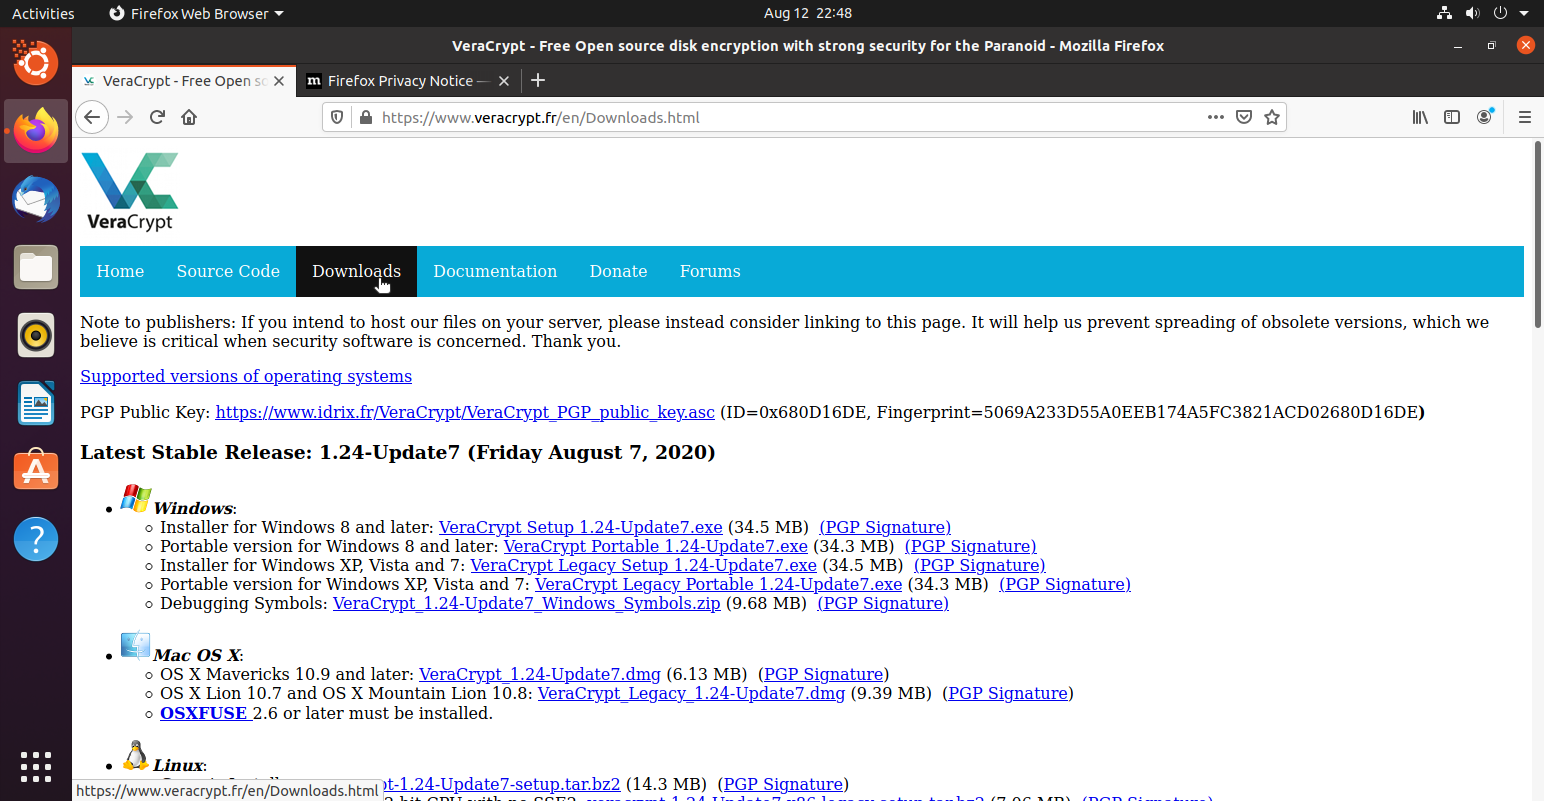Click the Linux penguin icon
This screenshot has height=801, width=1544.
pos(135,755)
